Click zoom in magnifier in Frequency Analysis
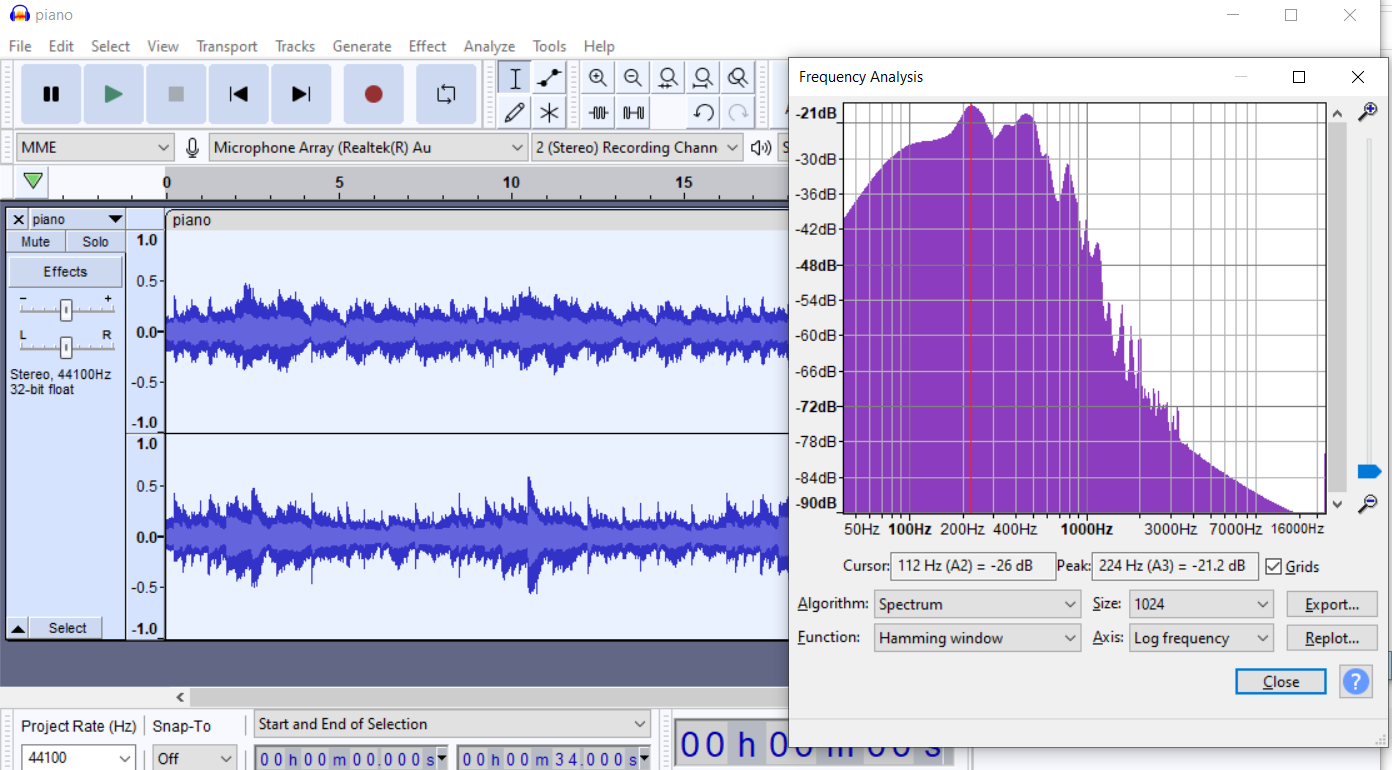1392x770 pixels. [x=1367, y=112]
